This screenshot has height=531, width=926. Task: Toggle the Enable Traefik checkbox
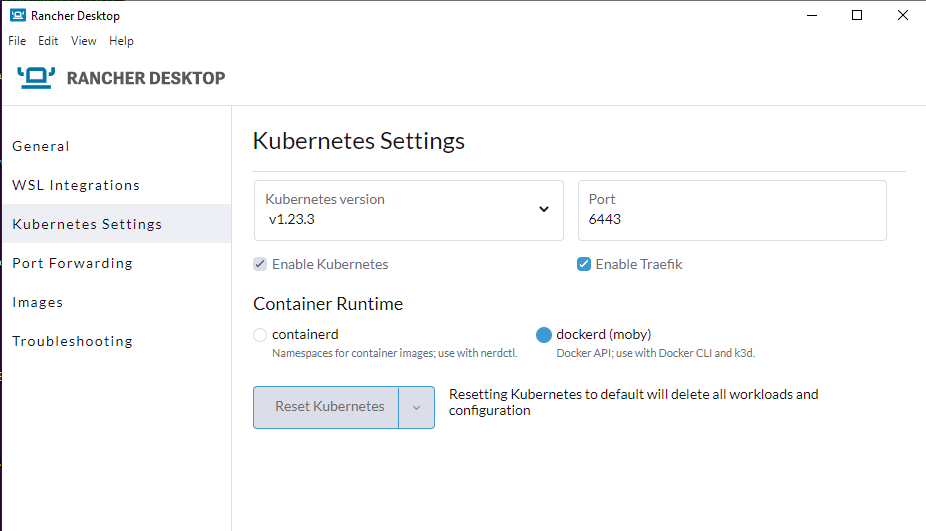tap(583, 264)
